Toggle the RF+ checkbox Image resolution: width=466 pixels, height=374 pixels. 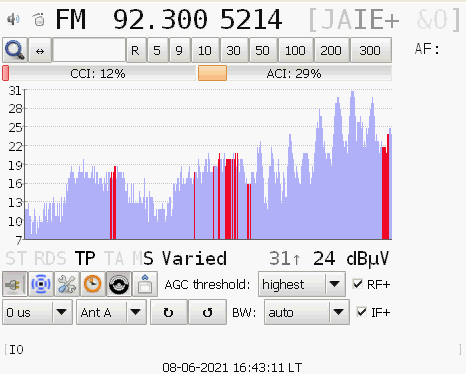click(358, 284)
